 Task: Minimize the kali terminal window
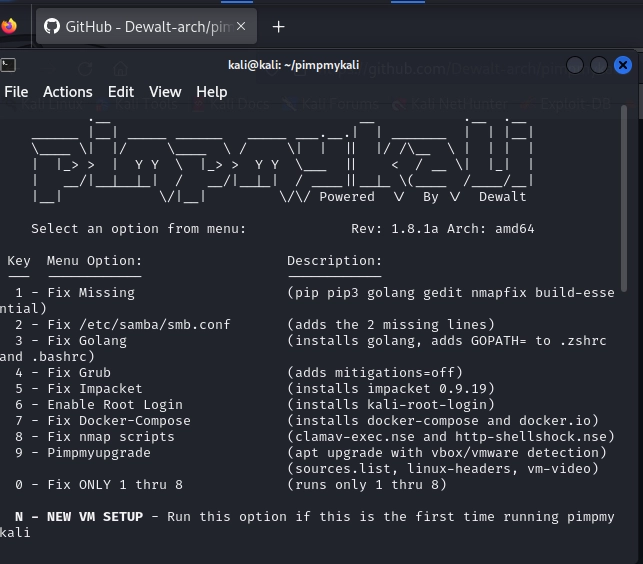coord(575,65)
